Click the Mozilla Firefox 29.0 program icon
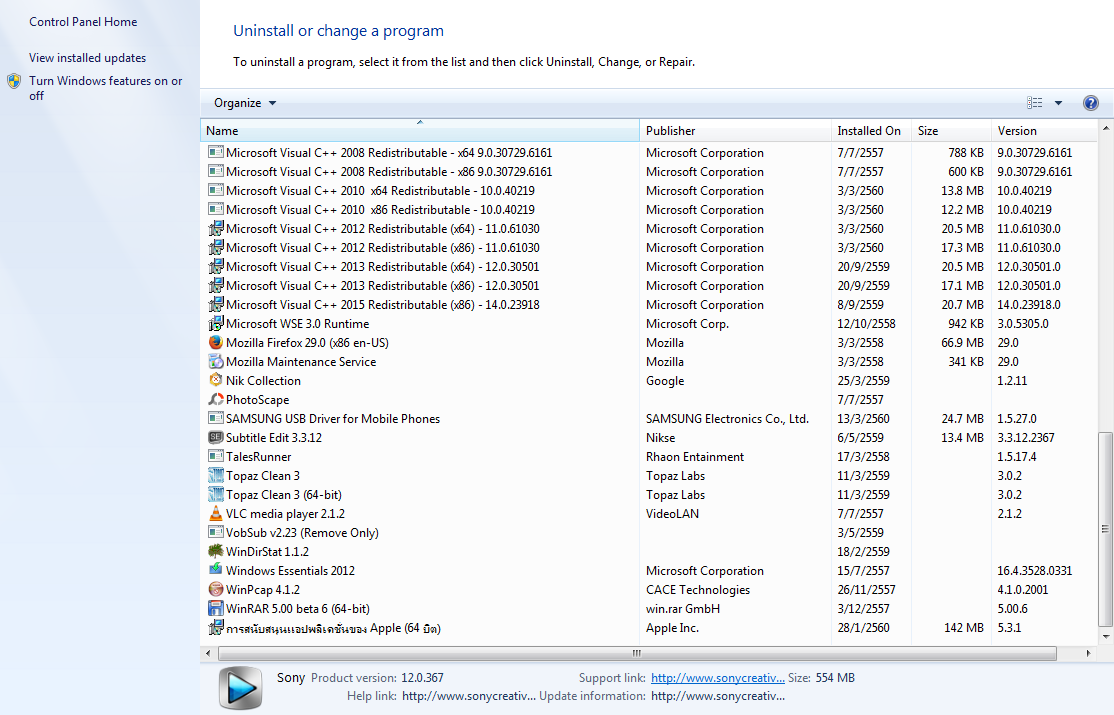The width and height of the screenshot is (1114, 715). [215, 343]
